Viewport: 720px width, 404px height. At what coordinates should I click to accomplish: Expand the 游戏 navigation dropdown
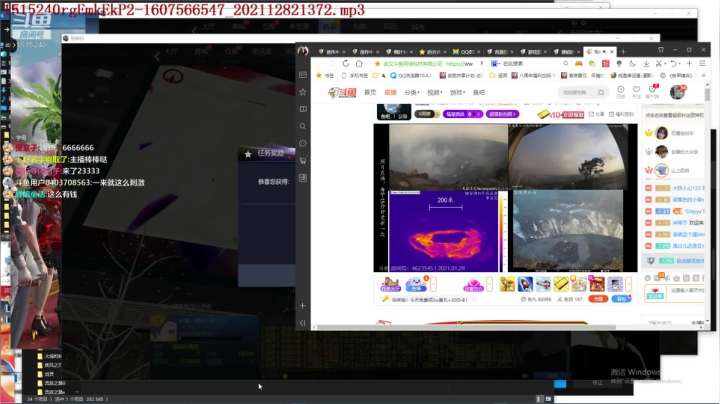coord(457,92)
